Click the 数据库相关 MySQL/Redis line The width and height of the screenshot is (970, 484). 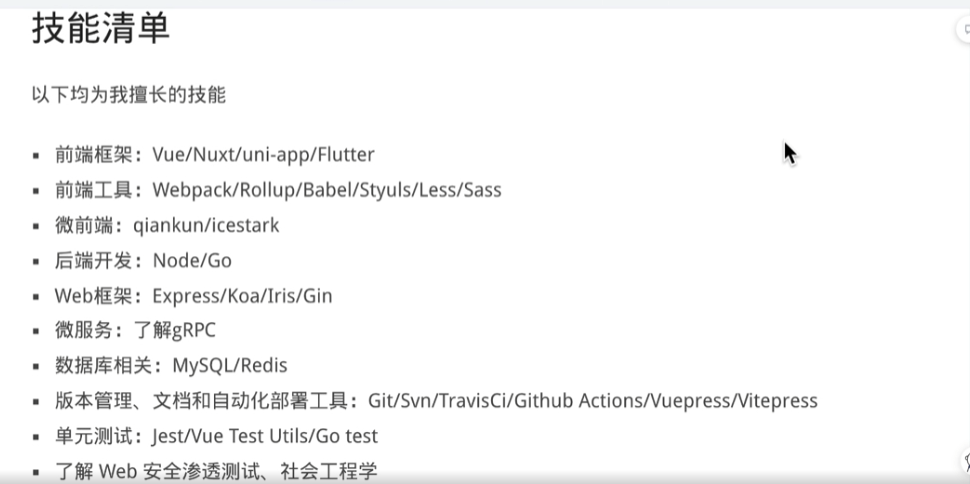click(171, 366)
